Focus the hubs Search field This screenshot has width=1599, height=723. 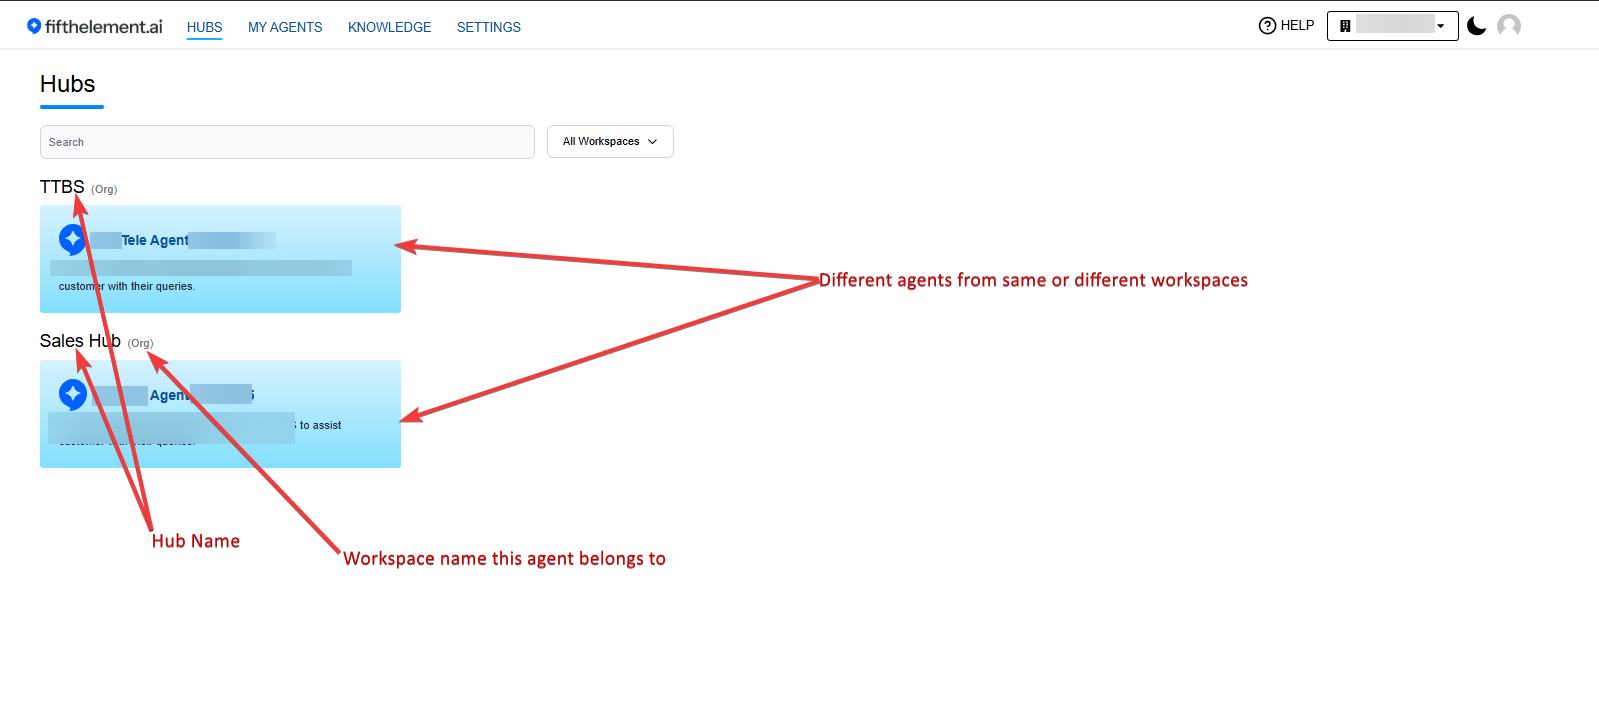tap(287, 142)
